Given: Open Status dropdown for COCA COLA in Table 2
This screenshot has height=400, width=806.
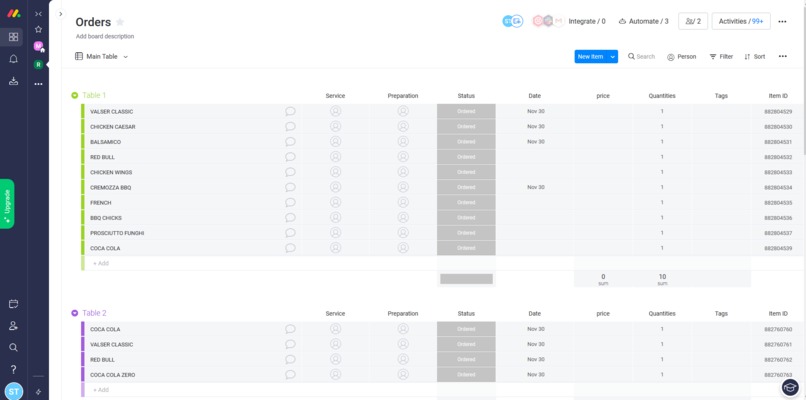Looking at the screenshot, I should coord(466,329).
